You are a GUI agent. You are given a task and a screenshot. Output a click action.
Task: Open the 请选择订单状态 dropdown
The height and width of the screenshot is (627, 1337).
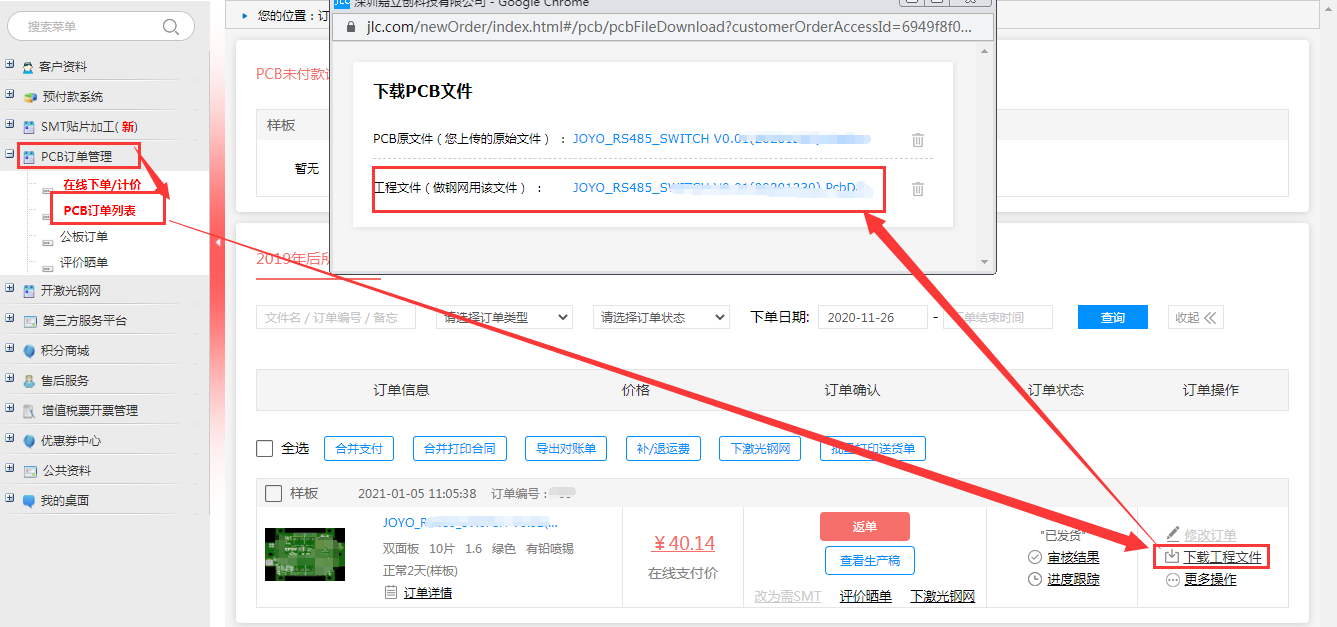(661, 317)
